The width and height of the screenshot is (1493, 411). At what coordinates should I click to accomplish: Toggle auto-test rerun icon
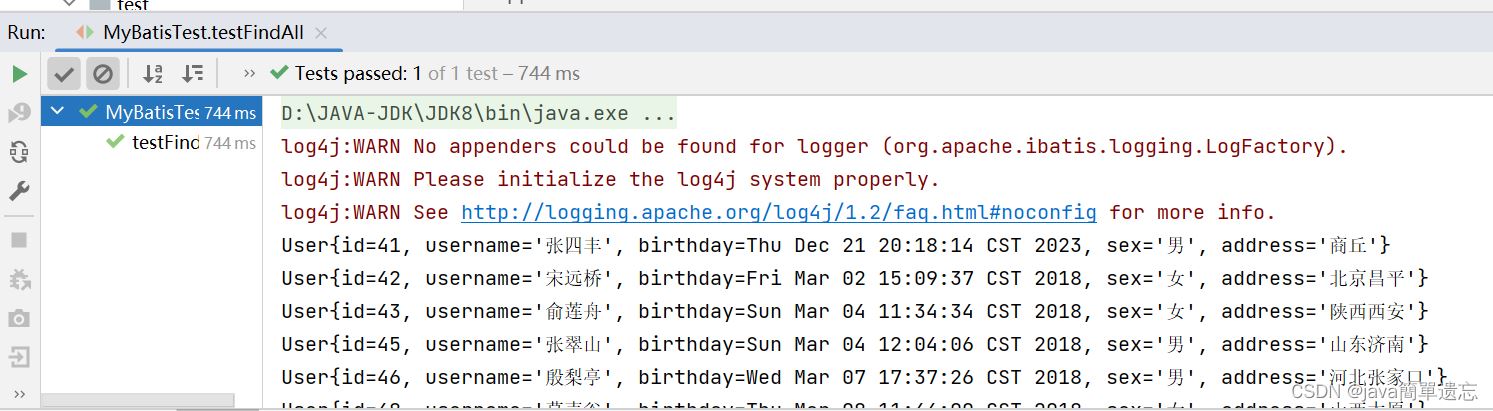point(19,152)
